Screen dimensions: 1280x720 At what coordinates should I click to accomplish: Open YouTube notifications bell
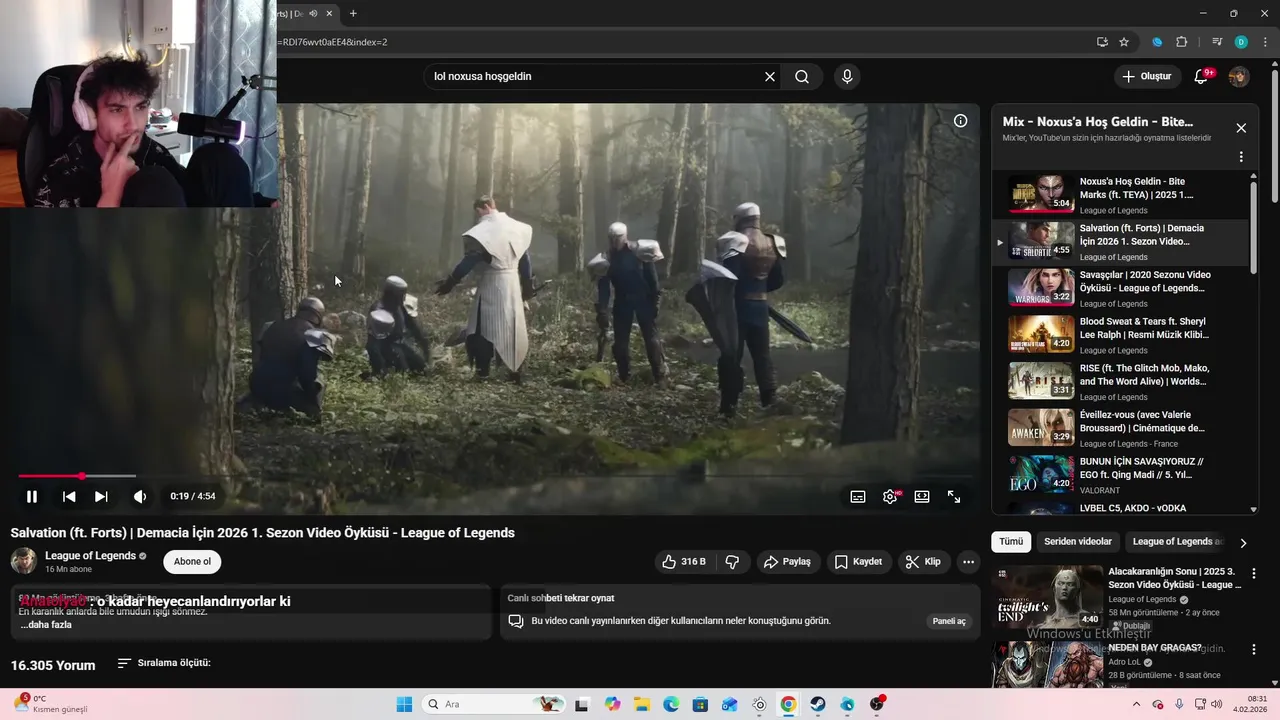[1201, 76]
